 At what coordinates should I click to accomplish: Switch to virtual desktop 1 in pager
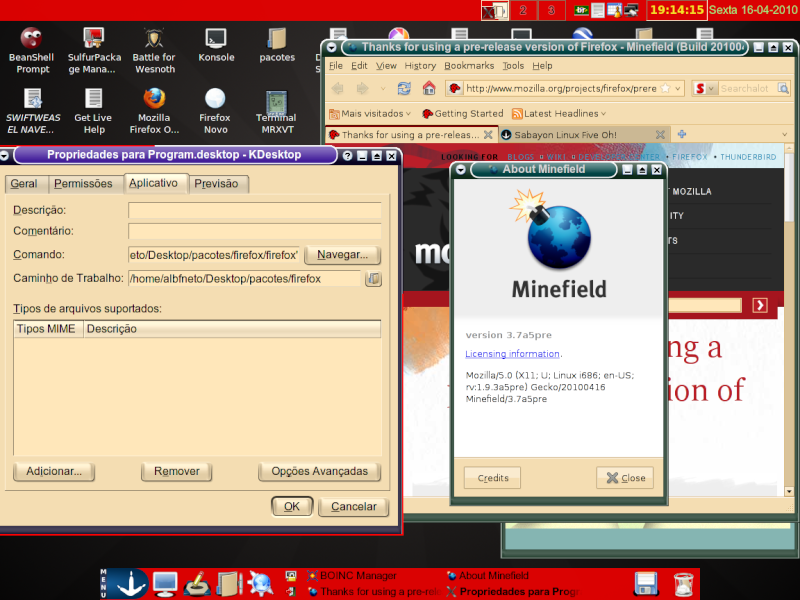click(x=495, y=10)
